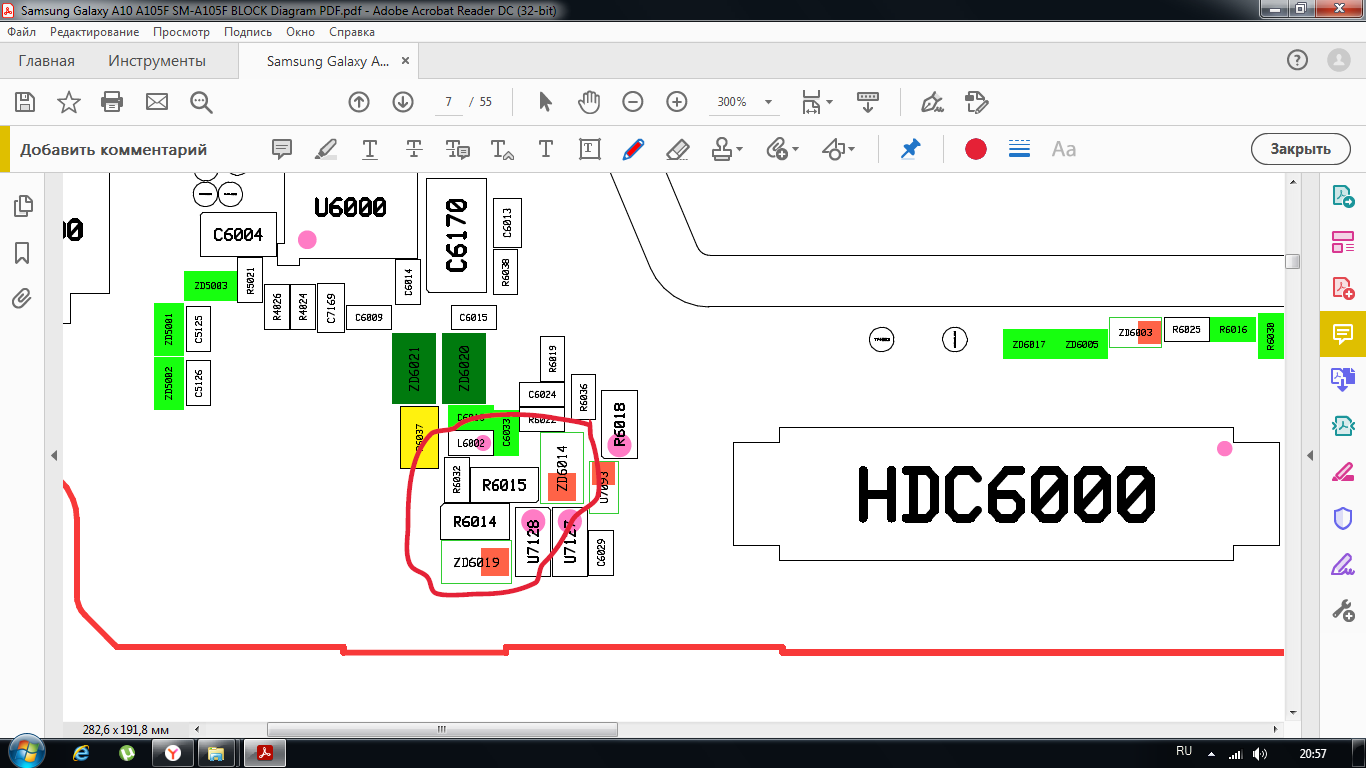1366x768 pixels.
Task: Click the stamp tool icon
Action: (722, 149)
